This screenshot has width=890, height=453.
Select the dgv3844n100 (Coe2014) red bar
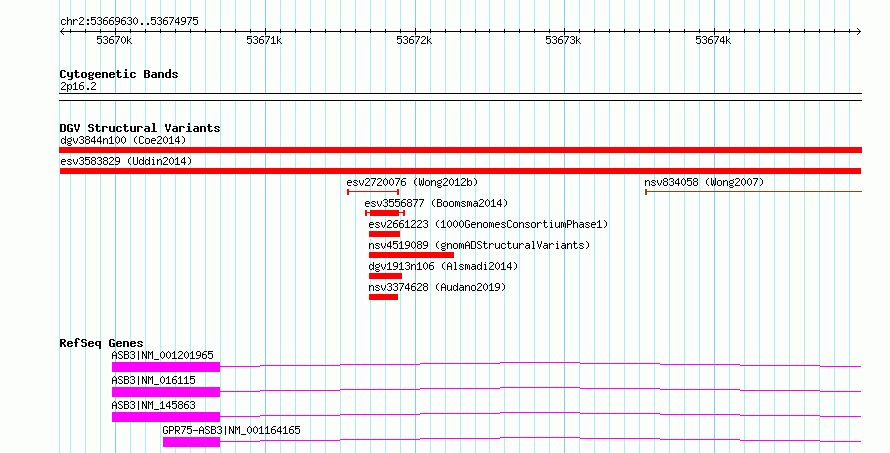(460, 150)
